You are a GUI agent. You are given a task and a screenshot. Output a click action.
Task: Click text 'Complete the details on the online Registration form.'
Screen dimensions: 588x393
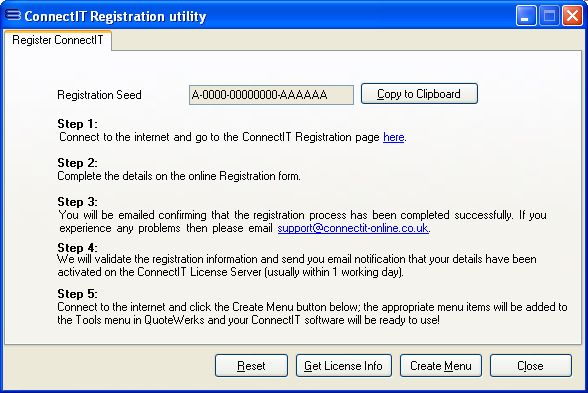179,176
